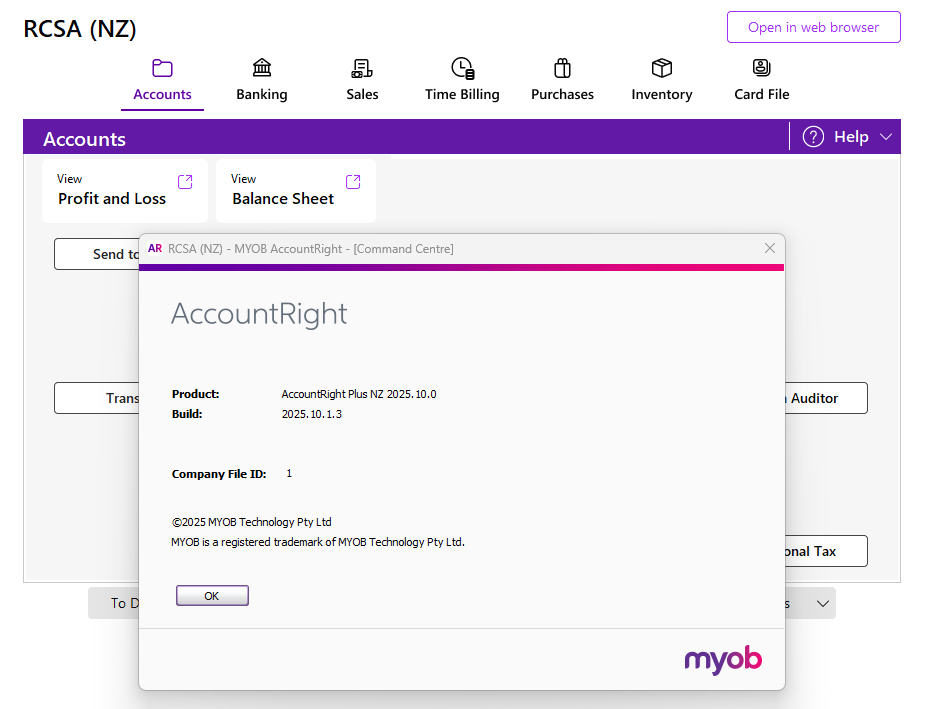Open the Accounts folder icon
Screen dimensions: 940x709
tap(162, 68)
